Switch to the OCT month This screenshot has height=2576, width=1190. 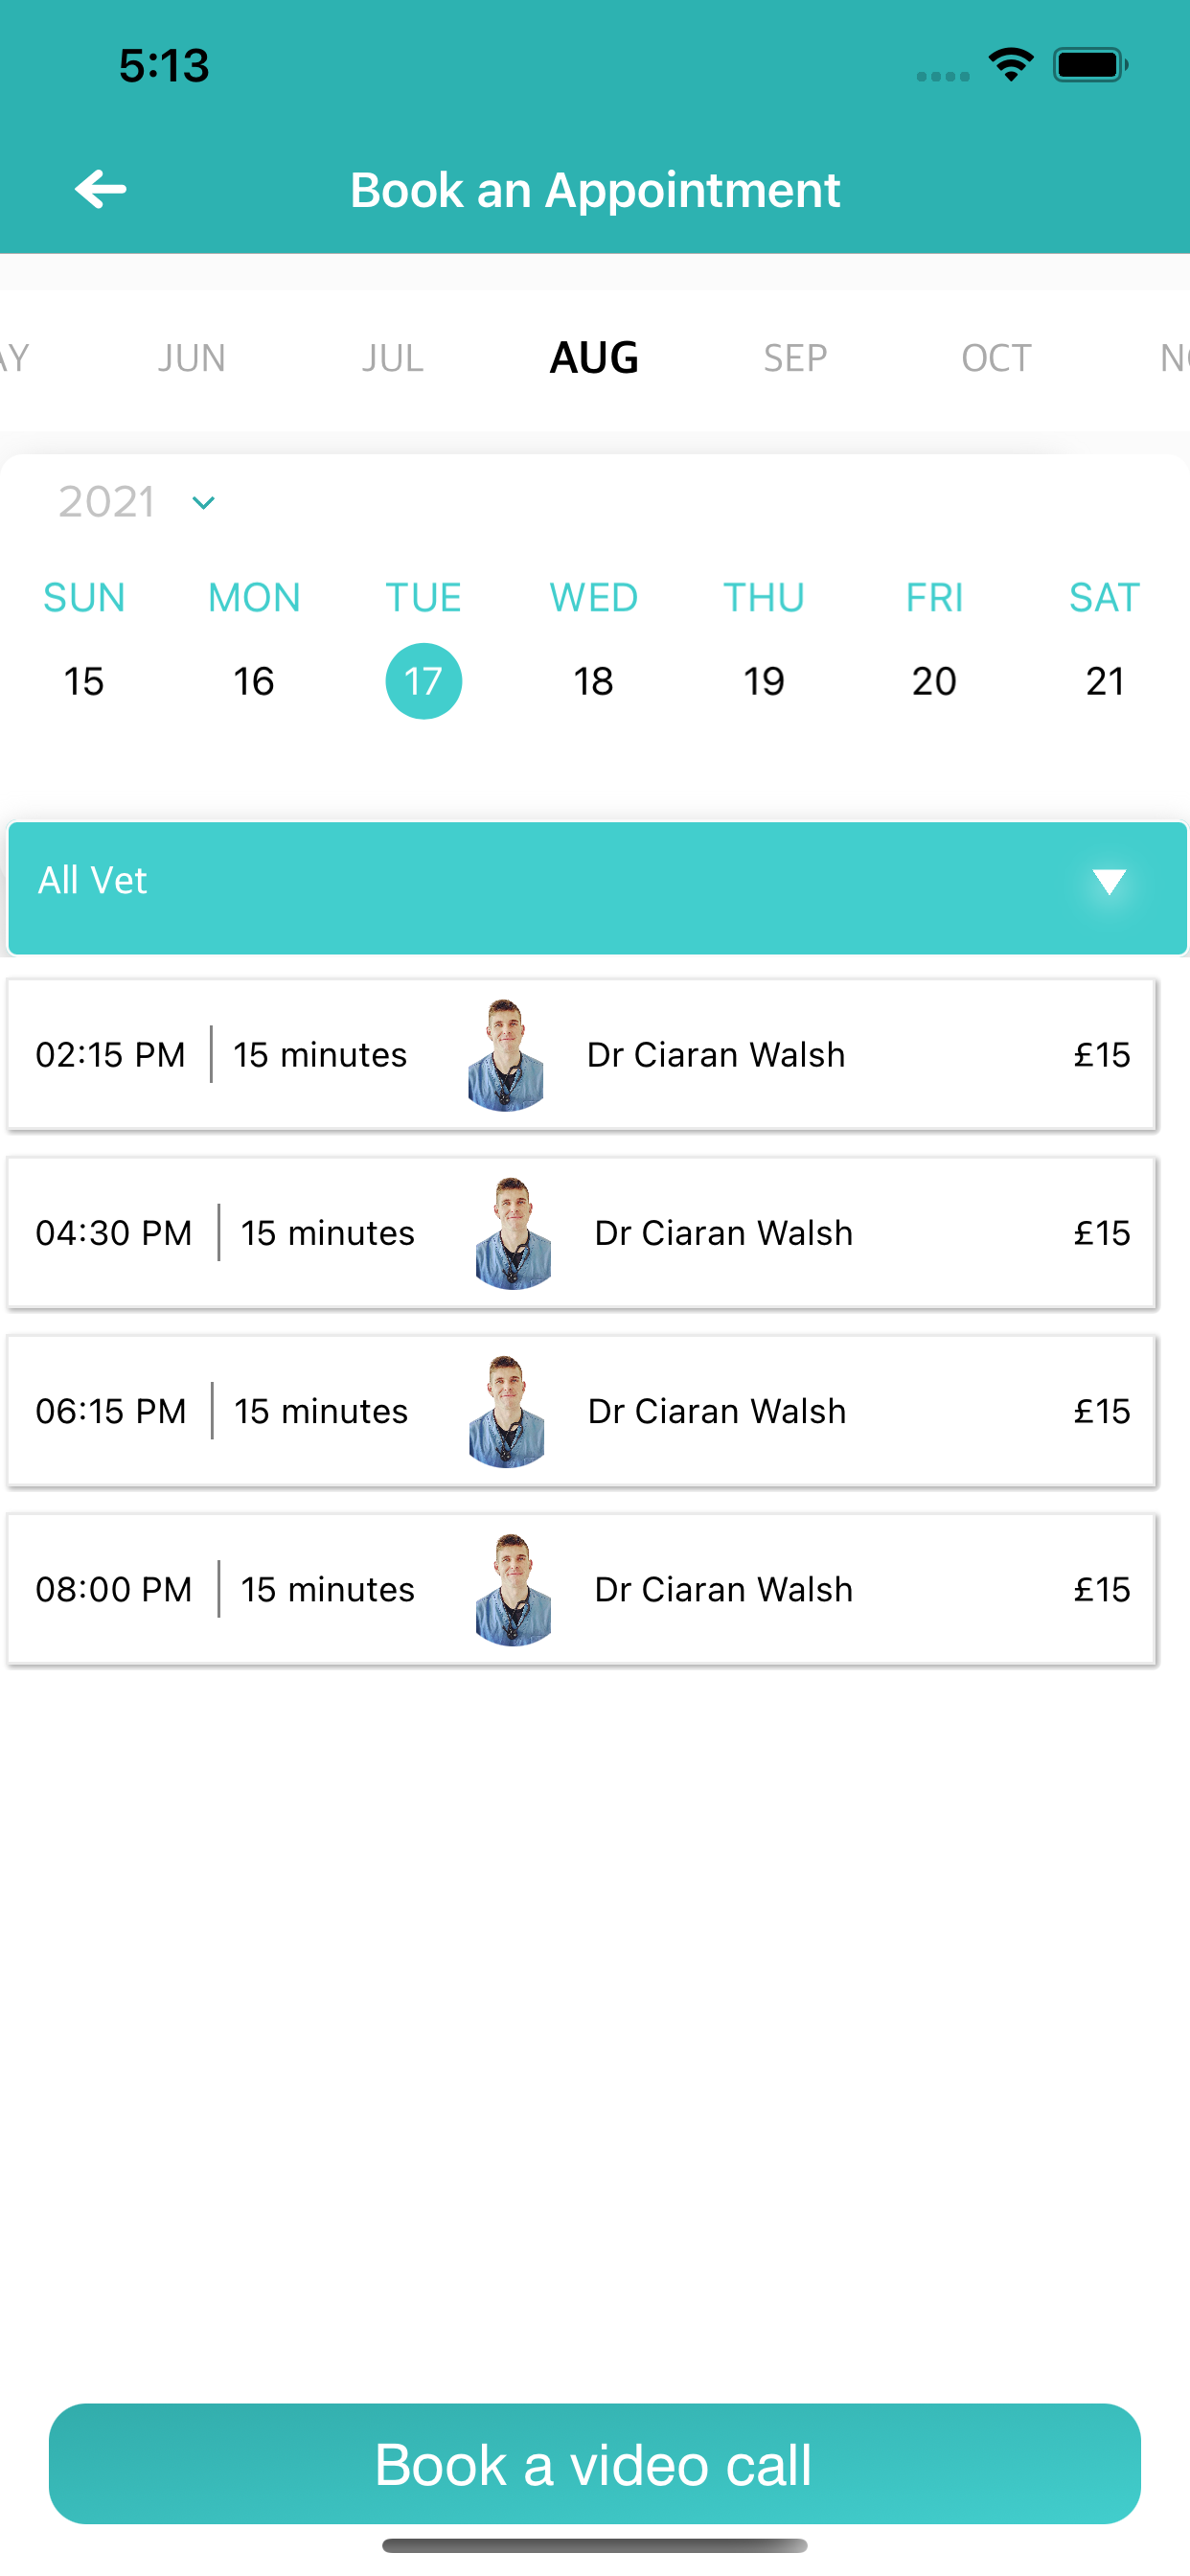[996, 358]
